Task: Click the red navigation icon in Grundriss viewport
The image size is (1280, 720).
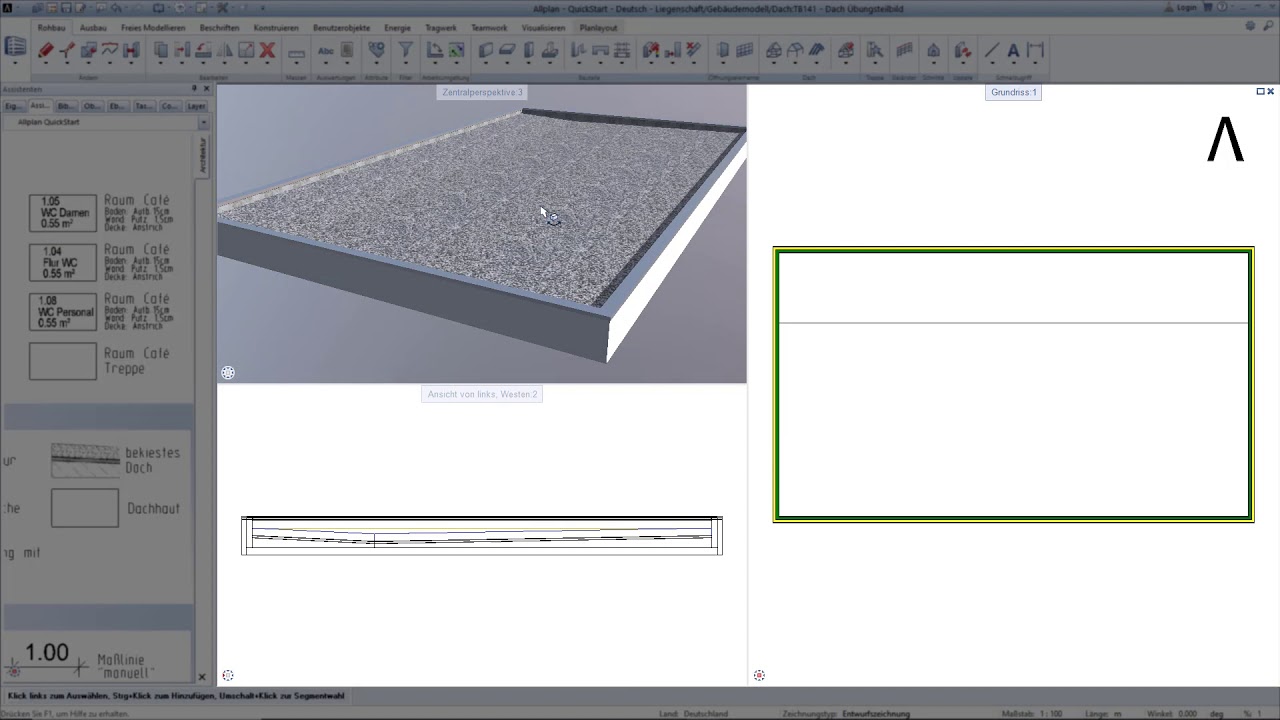Action: click(x=759, y=675)
